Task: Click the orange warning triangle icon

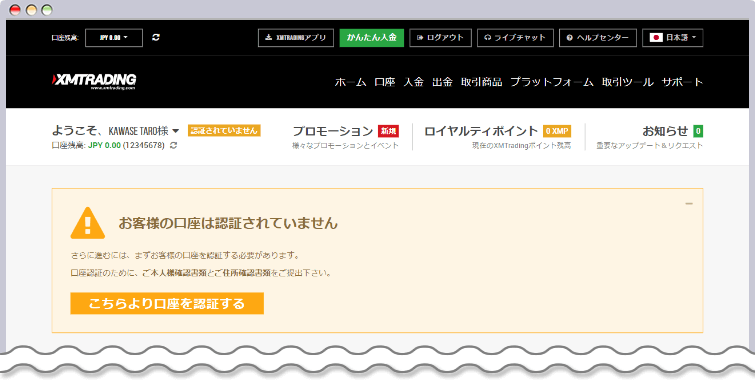Action: [x=88, y=223]
